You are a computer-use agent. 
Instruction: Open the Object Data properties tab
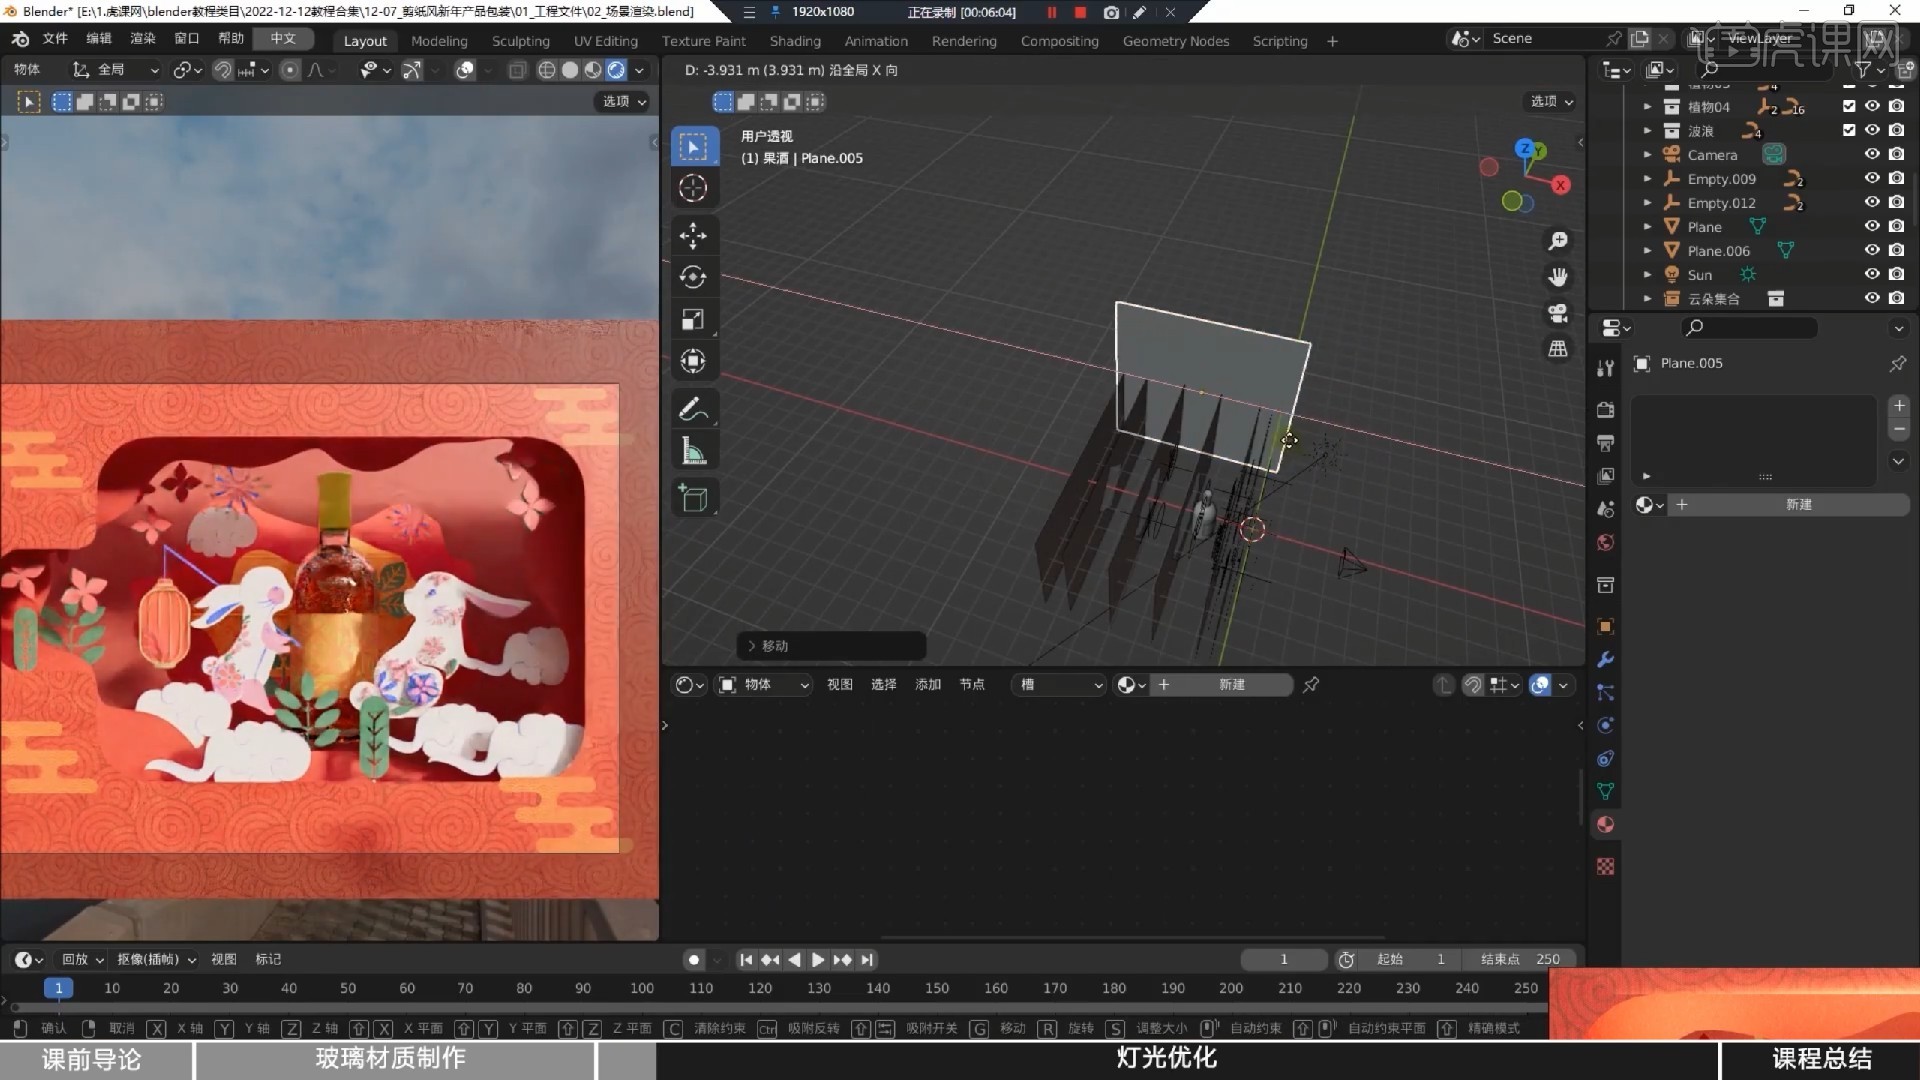click(1606, 792)
